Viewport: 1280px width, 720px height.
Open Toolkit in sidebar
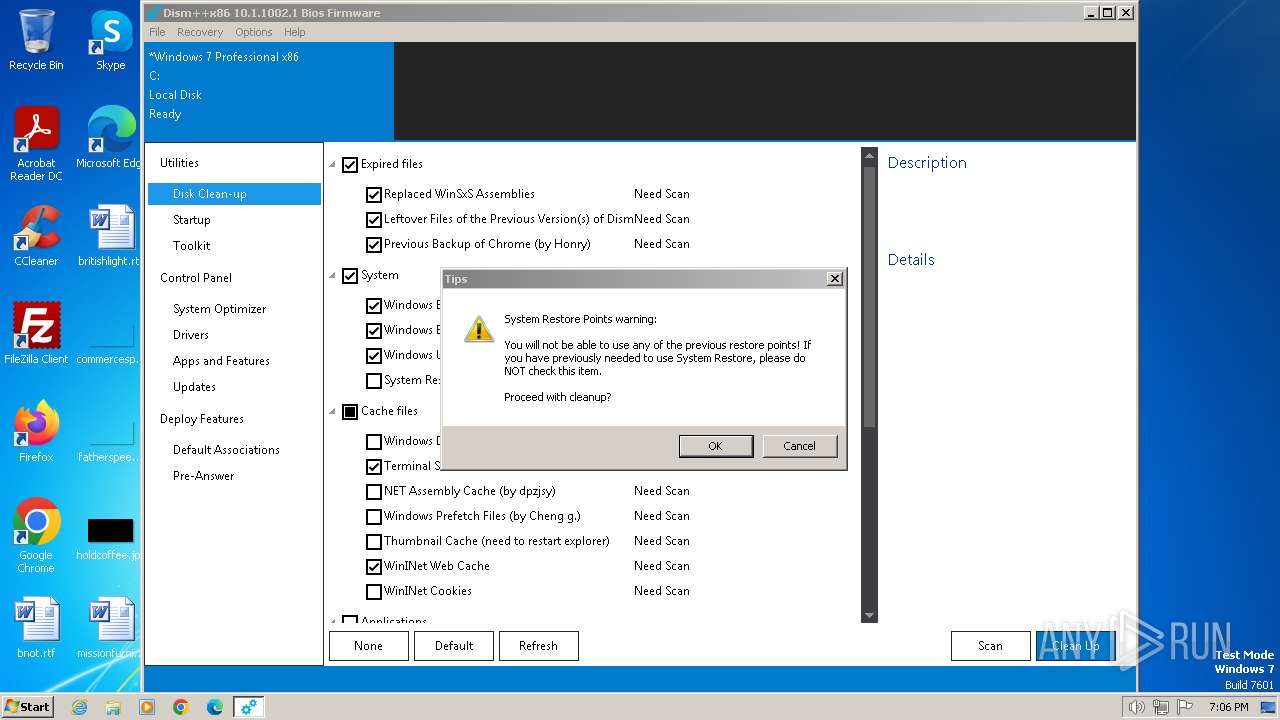pyautogui.click(x=192, y=246)
